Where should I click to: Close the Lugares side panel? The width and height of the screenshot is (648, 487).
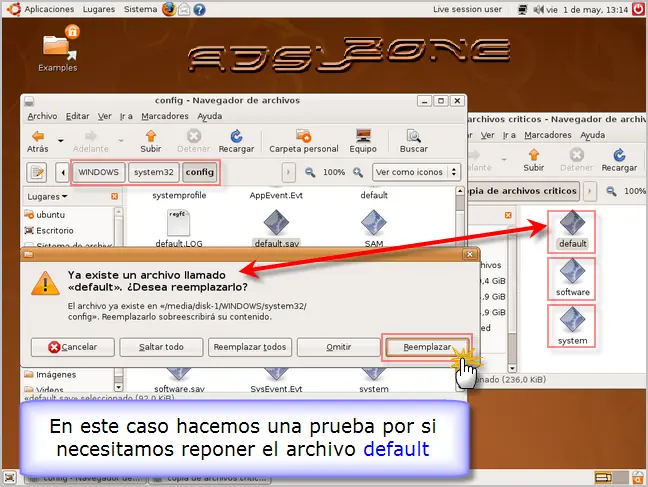pyautogui.click(x=114, y=196)
